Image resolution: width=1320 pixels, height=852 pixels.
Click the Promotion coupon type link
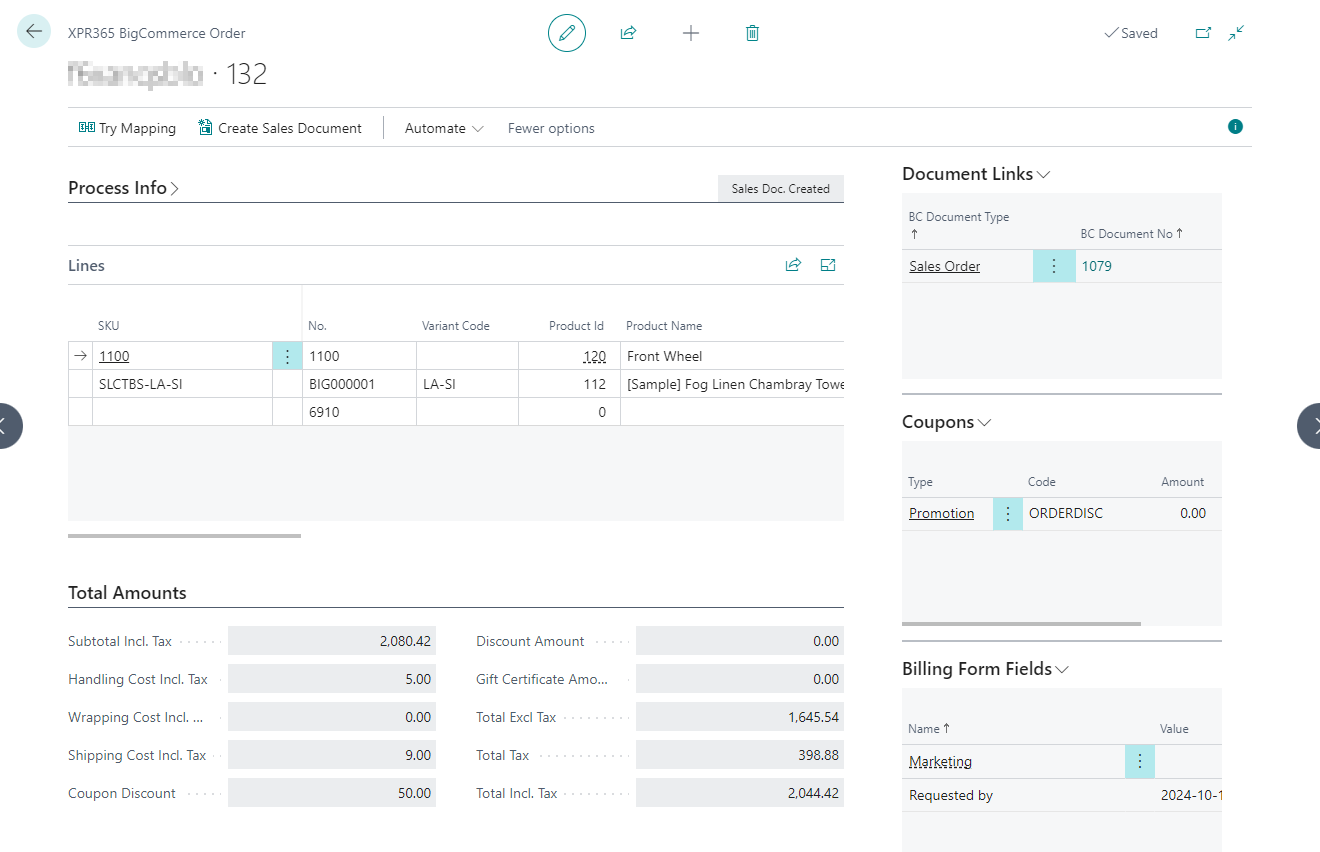[941, 513]
